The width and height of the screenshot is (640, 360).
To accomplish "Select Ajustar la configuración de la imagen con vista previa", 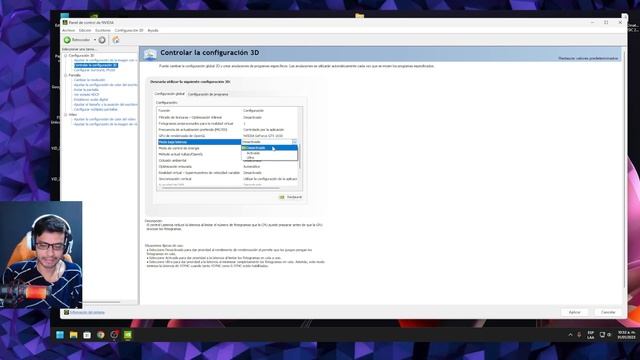I will 105,60.
